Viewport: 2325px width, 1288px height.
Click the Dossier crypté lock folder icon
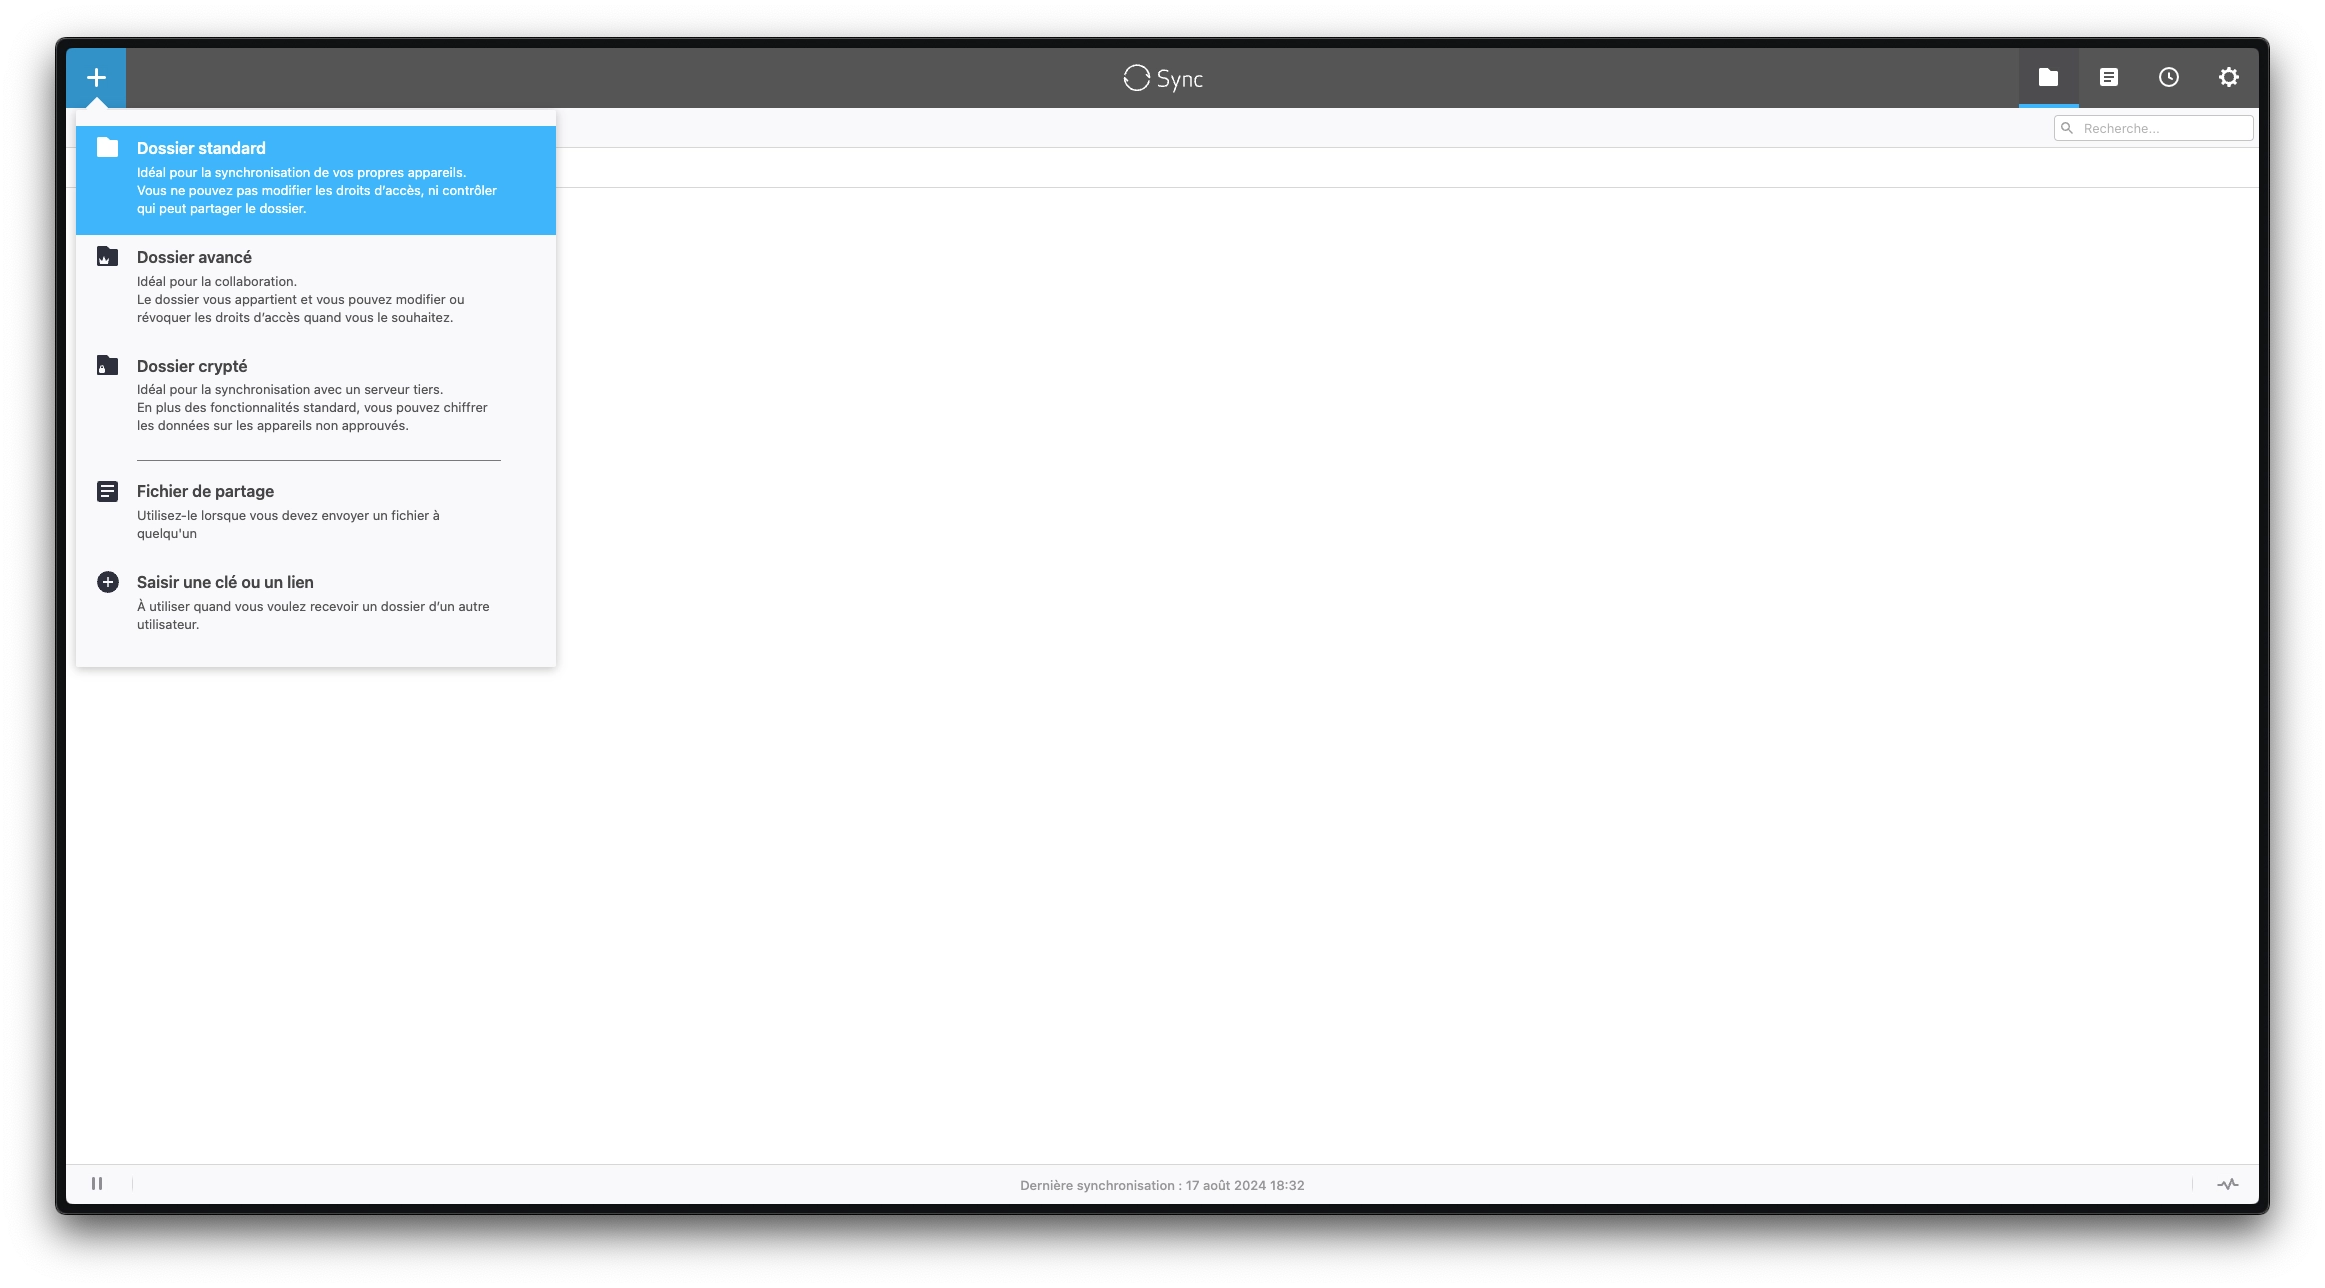107,365
